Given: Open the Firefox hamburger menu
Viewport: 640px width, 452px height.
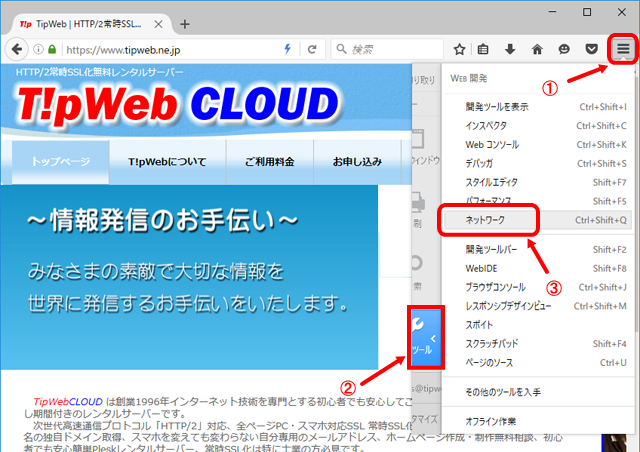Looking at the screenshot, I should point(623,49).
